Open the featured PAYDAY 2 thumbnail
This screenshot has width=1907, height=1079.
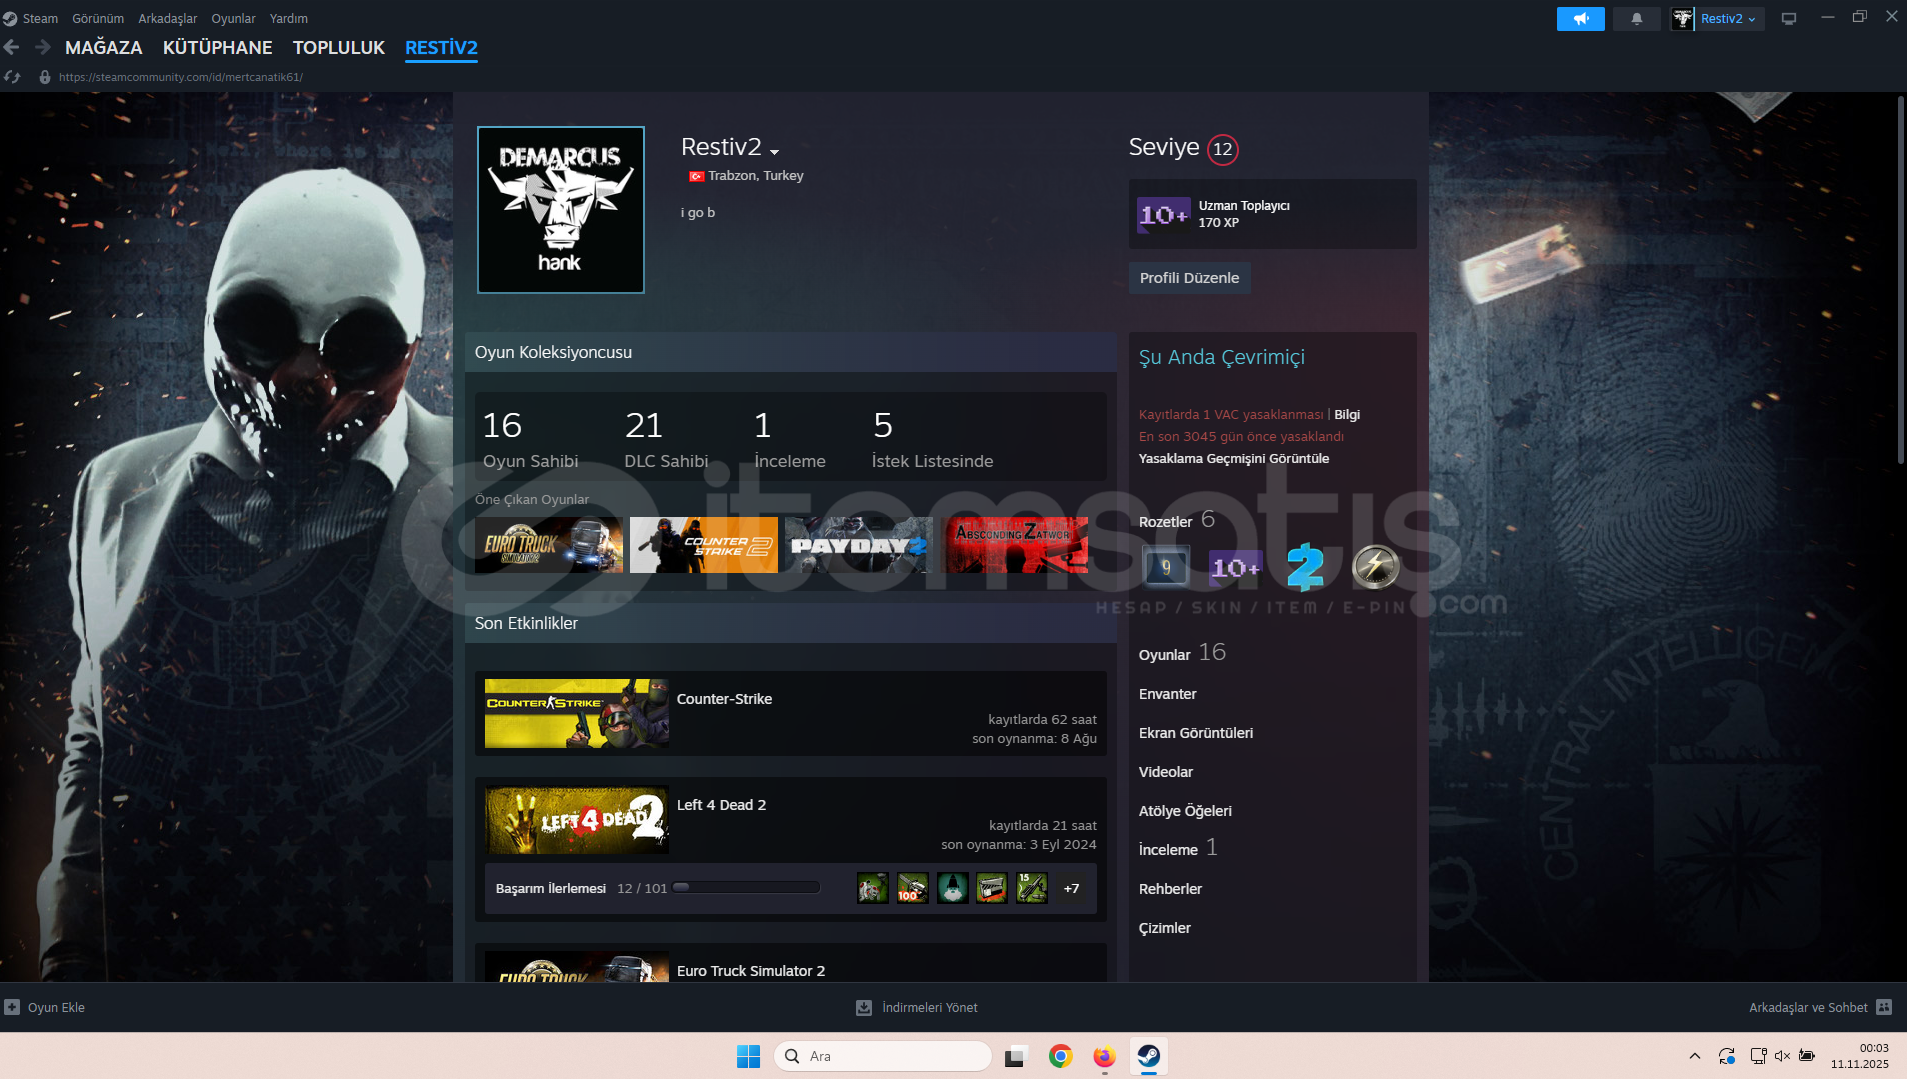[x=859, y=545]
